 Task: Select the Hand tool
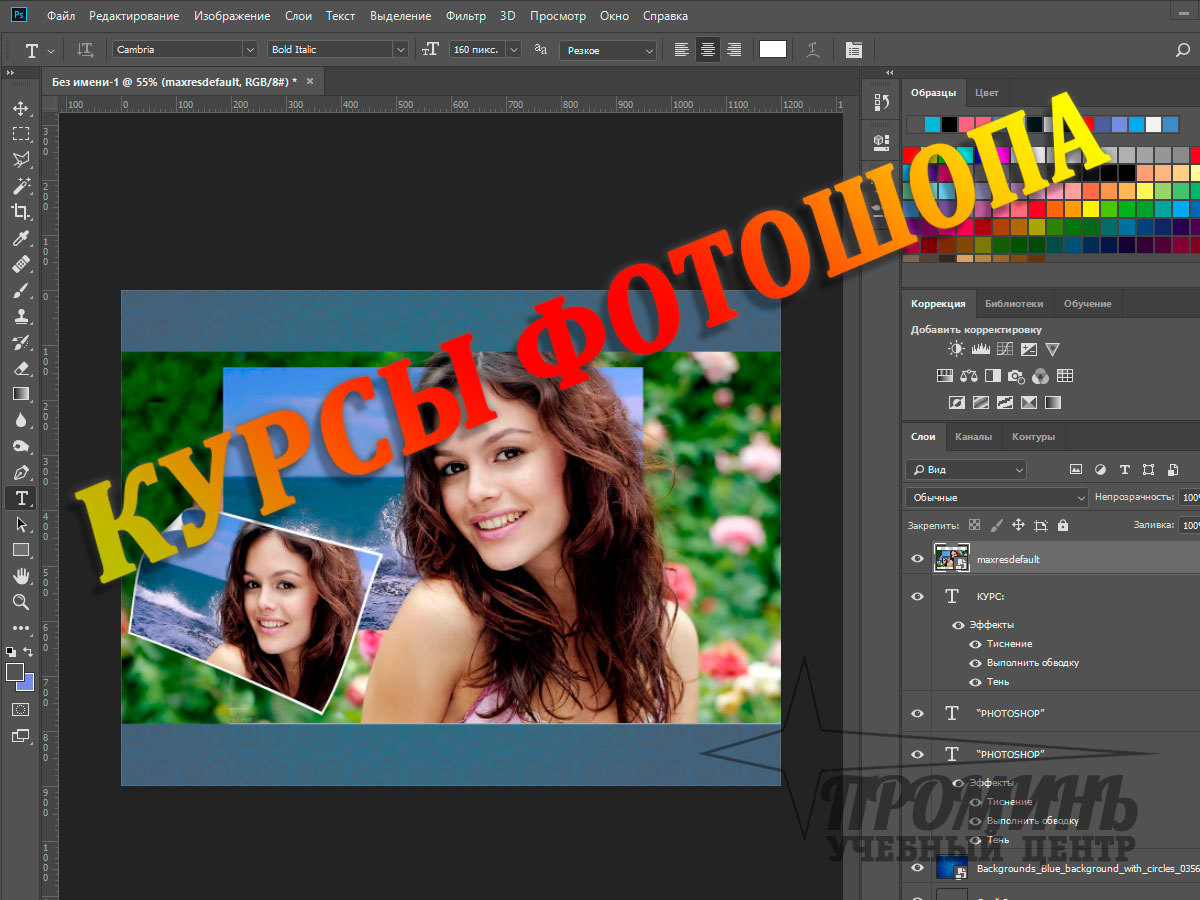pyautogui.click(x=21, y=576)
